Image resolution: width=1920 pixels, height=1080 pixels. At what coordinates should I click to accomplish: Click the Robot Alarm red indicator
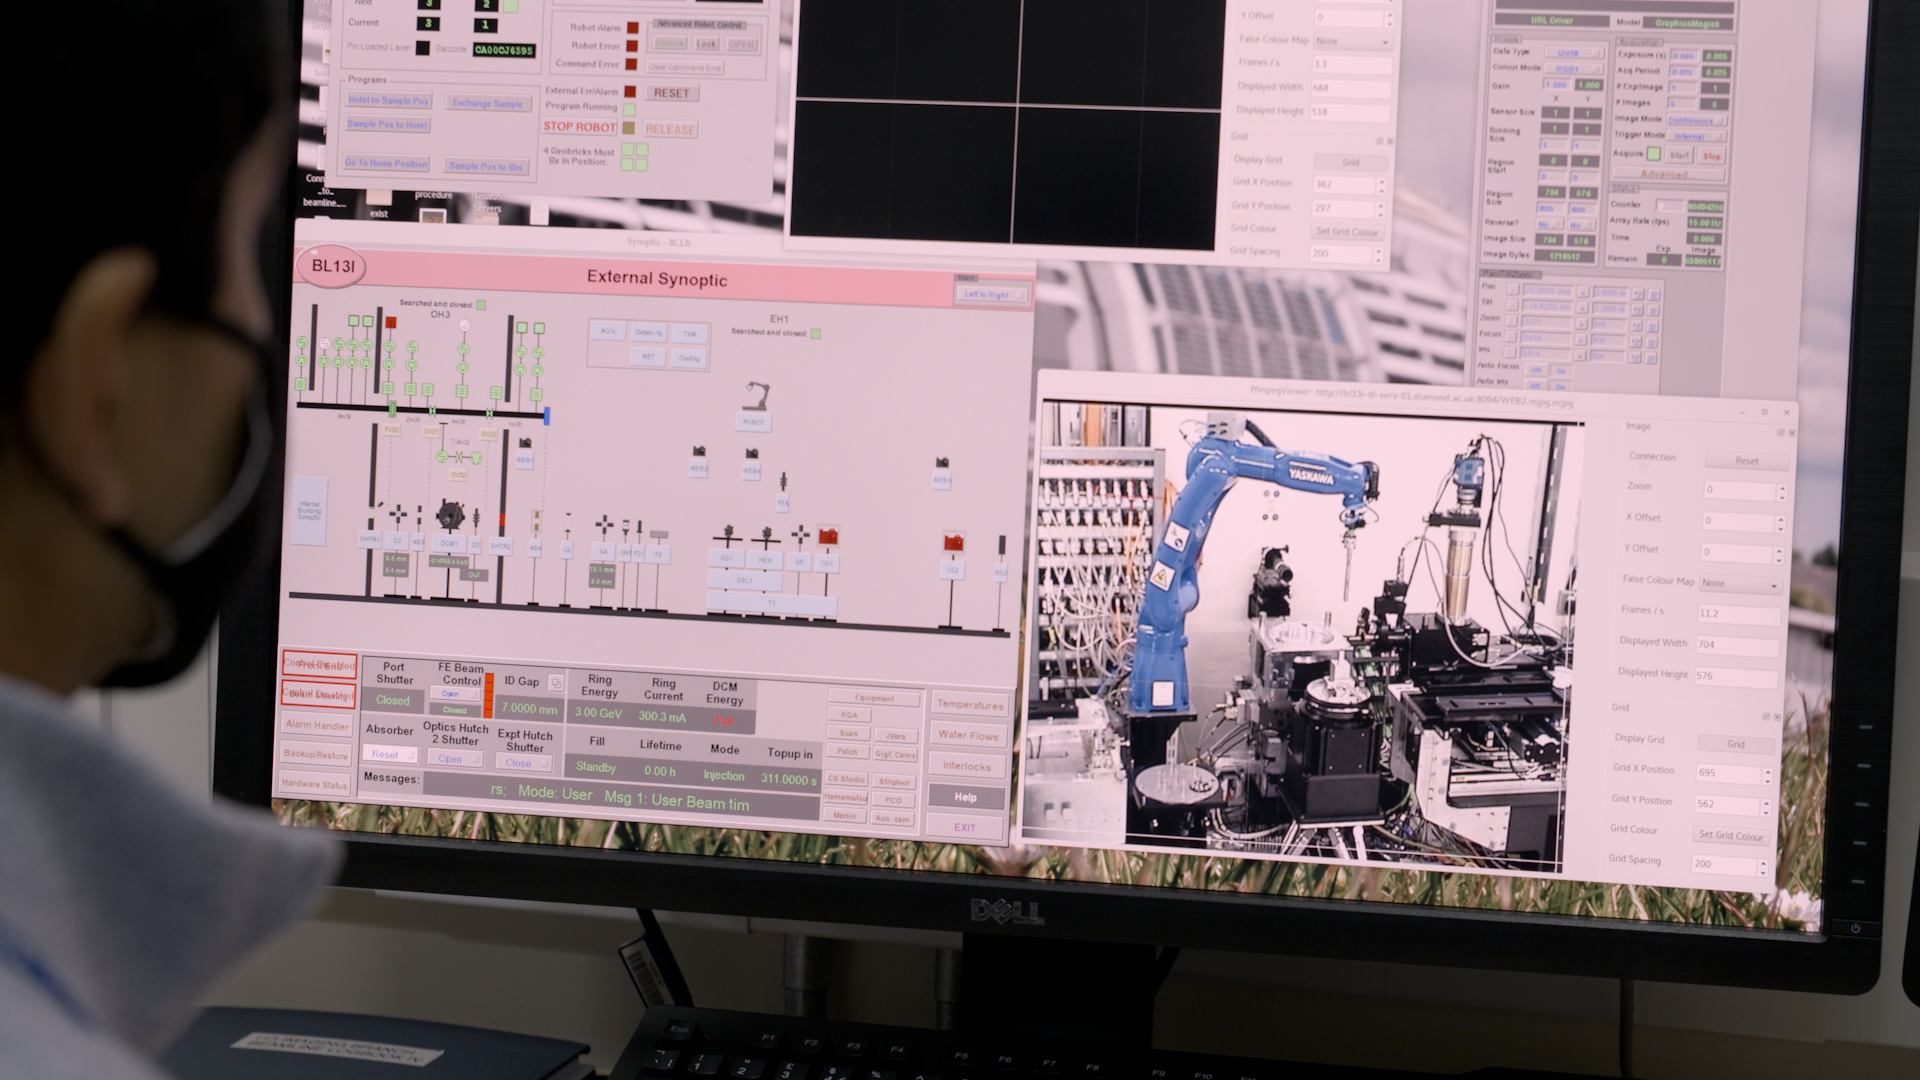[633, 28]
